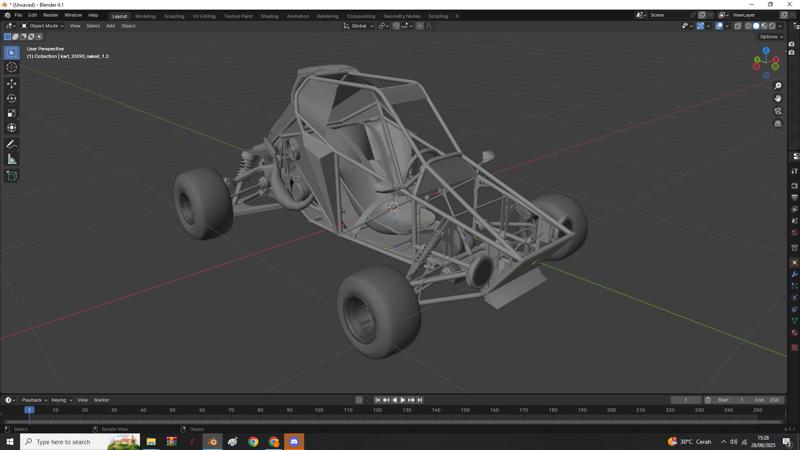Open the Select menu in viewport
Screen dimensions: 800x450
[93, 26]
